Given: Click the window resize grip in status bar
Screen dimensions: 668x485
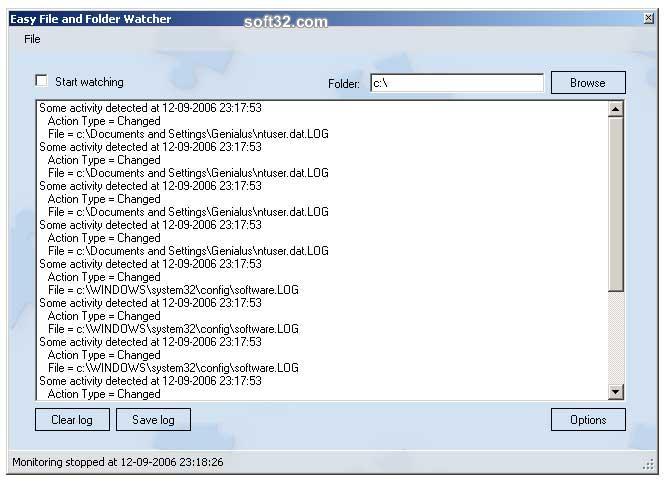Looking at the screenshot, I should pos(648,464).
